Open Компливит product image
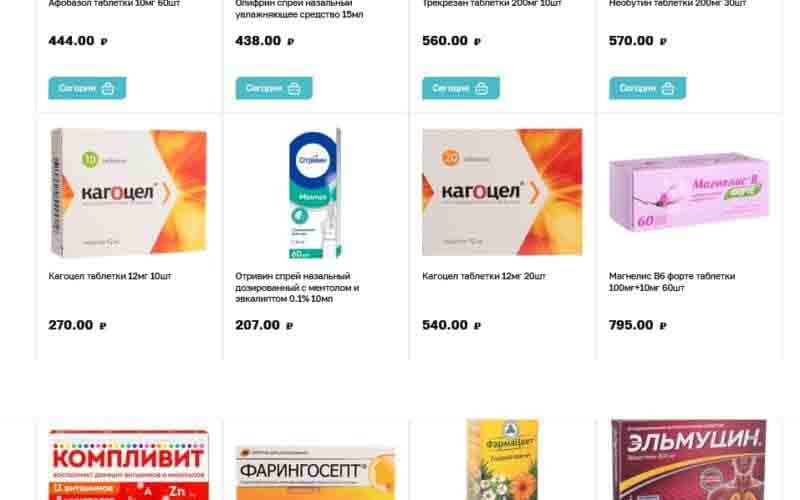Viewport: 800px width, 500px height. point(129,464)
